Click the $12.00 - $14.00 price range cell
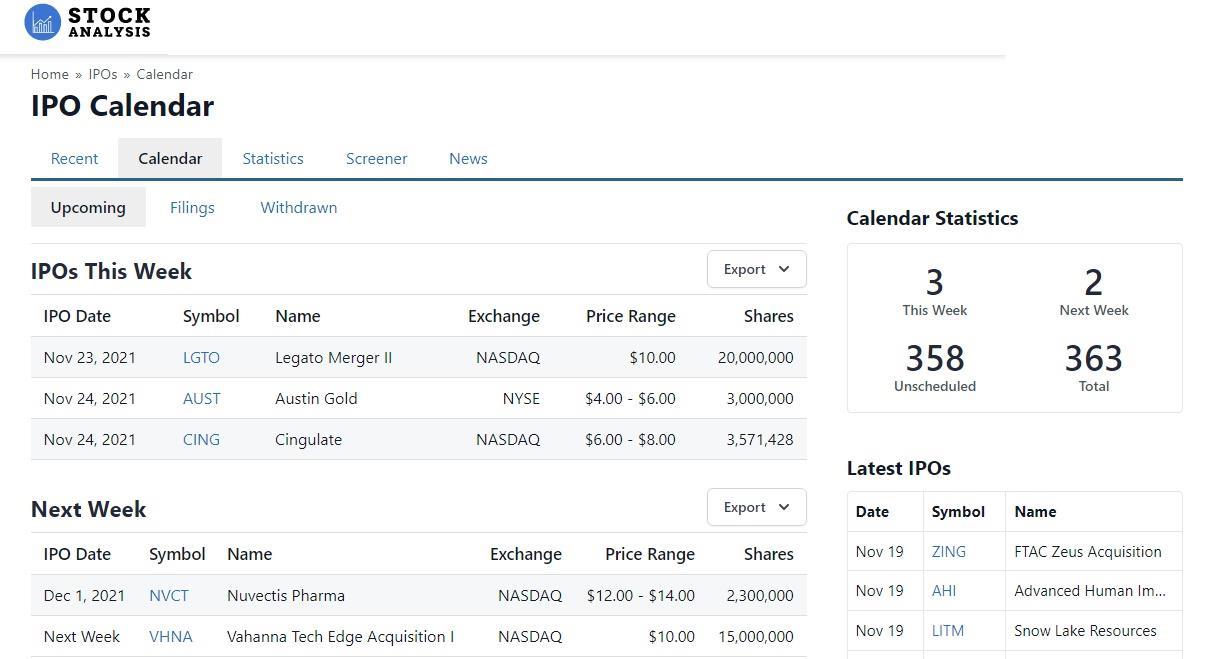Screen dimensions: 1208x659 641,595
